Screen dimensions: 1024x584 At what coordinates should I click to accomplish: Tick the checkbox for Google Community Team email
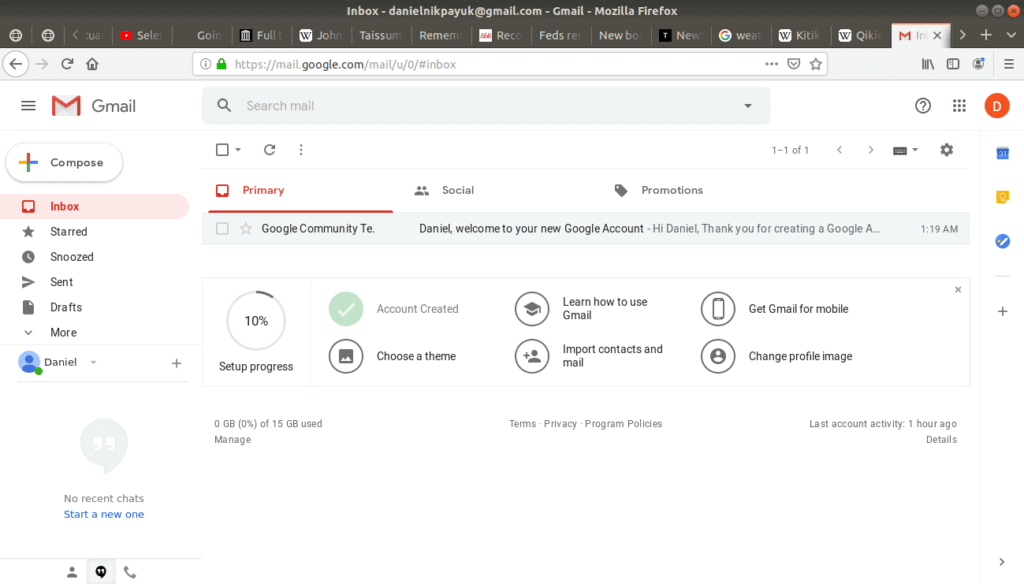click(222, 229)
